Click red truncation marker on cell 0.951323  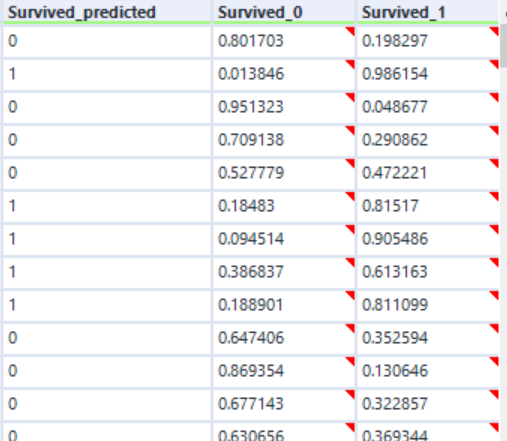[x=350, y=97]
